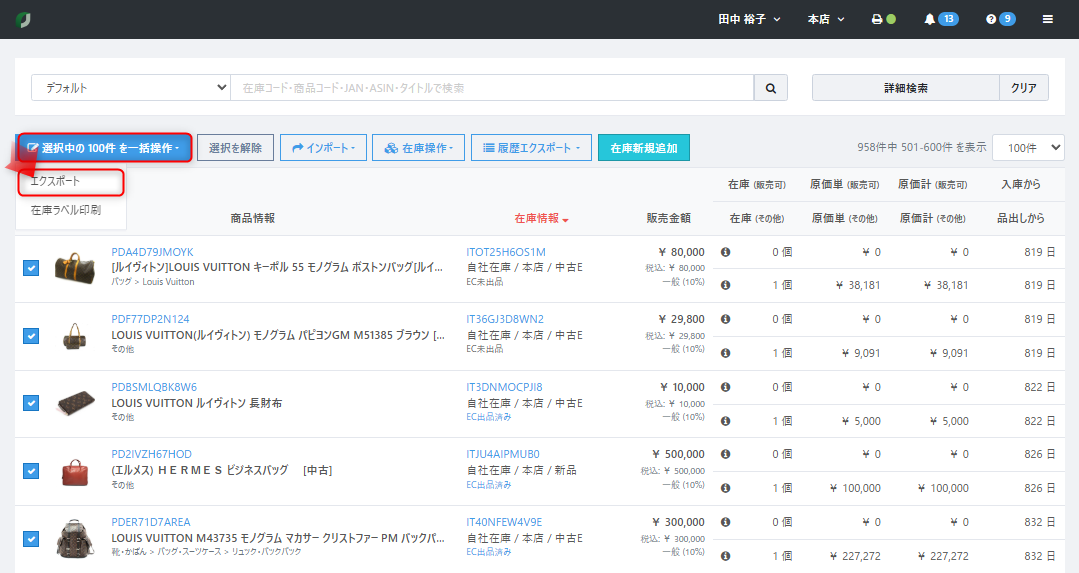
Task: Click info icon beside ¥ 227,272 cost row
Action: [x=725, y=556]
